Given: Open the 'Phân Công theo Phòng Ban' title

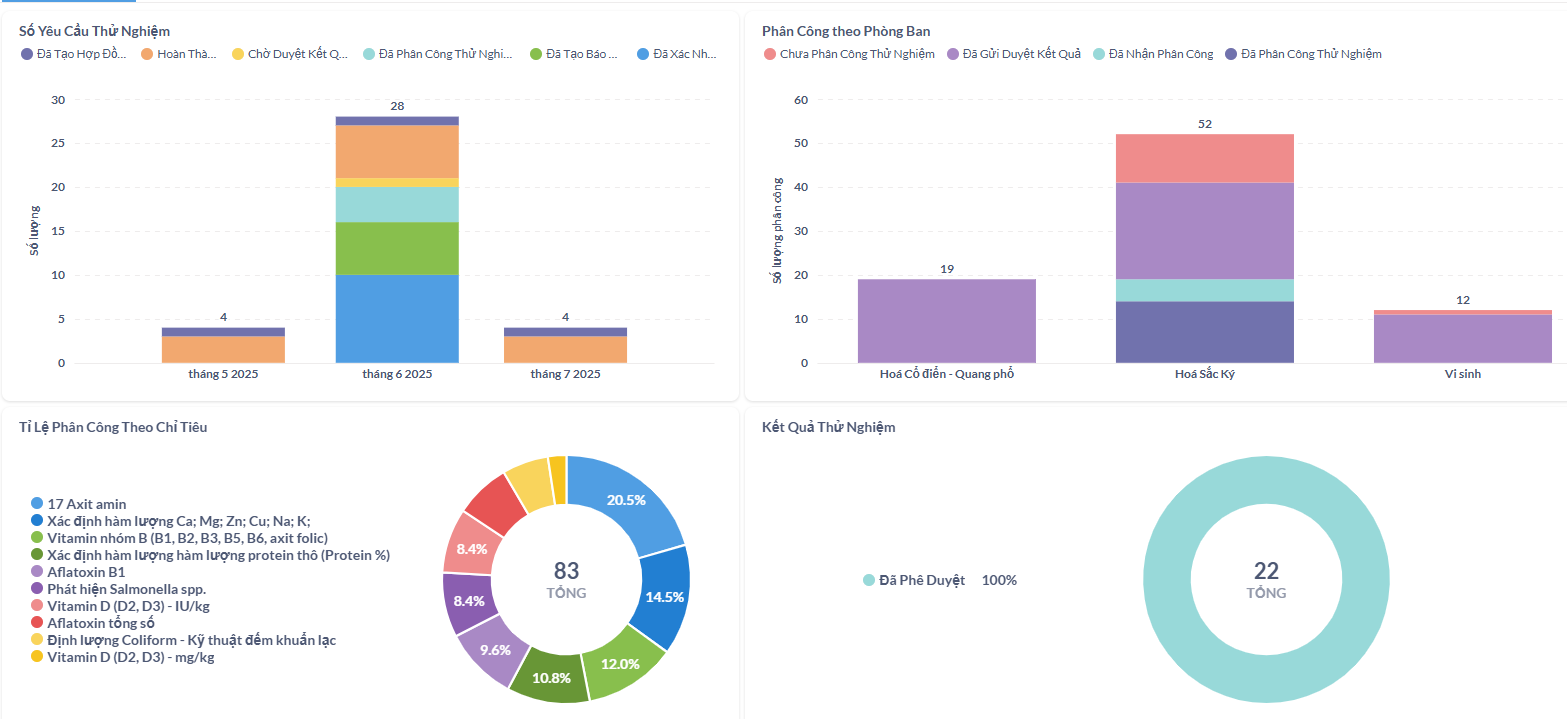Looking at the screenshot, I should (x=846, y=32).
